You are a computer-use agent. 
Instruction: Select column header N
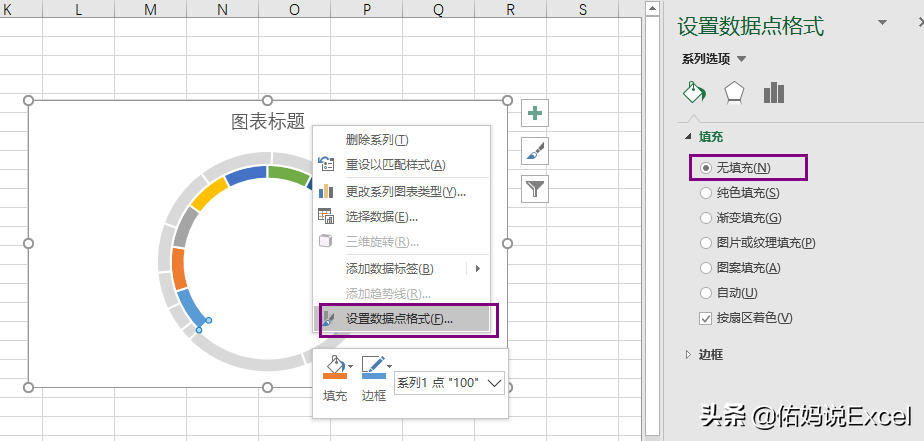[x=222, y=9]
